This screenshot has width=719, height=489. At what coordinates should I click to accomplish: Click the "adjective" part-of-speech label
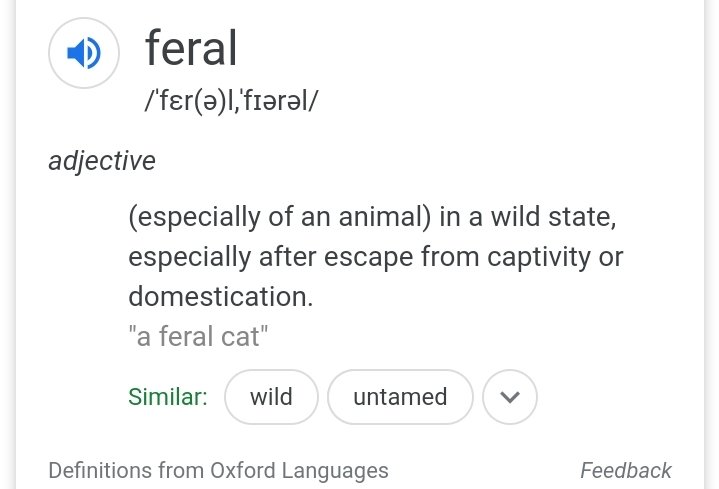tap(102, 160)
